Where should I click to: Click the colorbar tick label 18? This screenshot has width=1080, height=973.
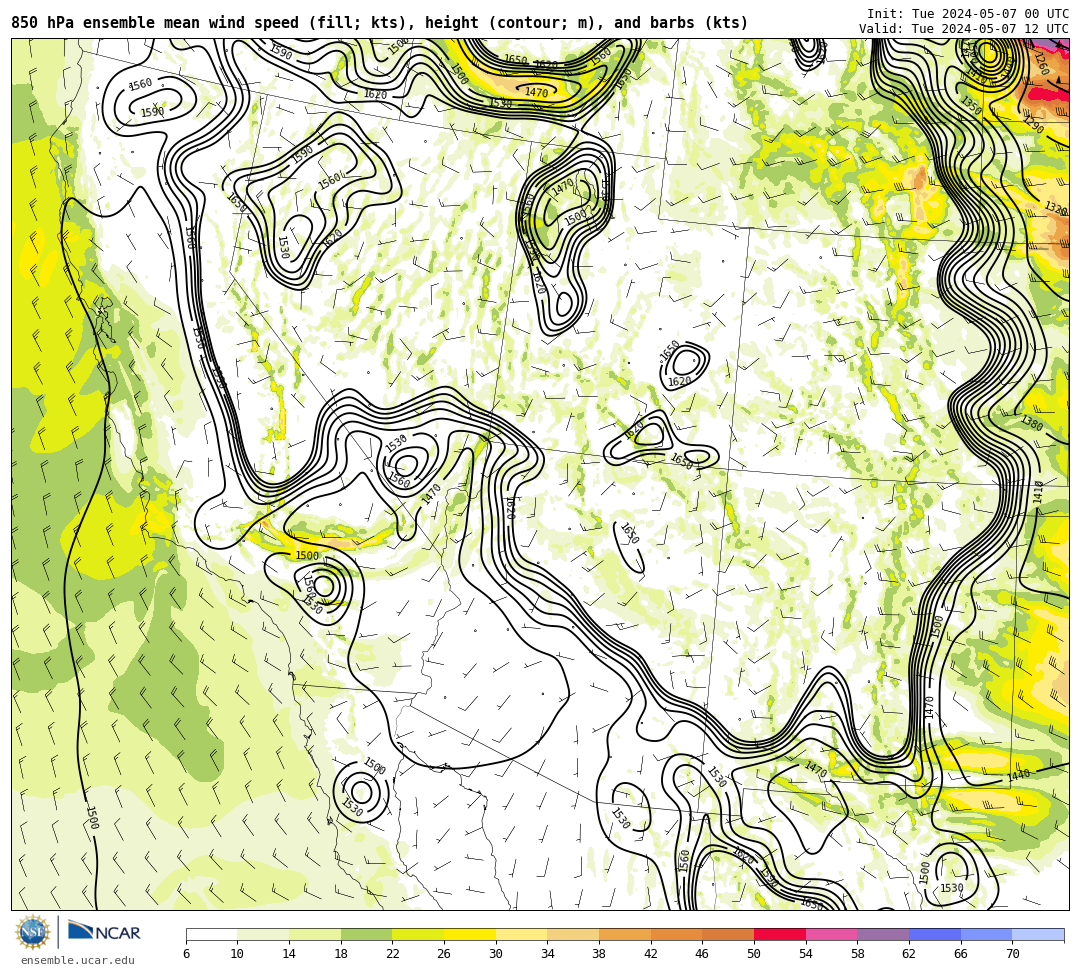point(341,954)
